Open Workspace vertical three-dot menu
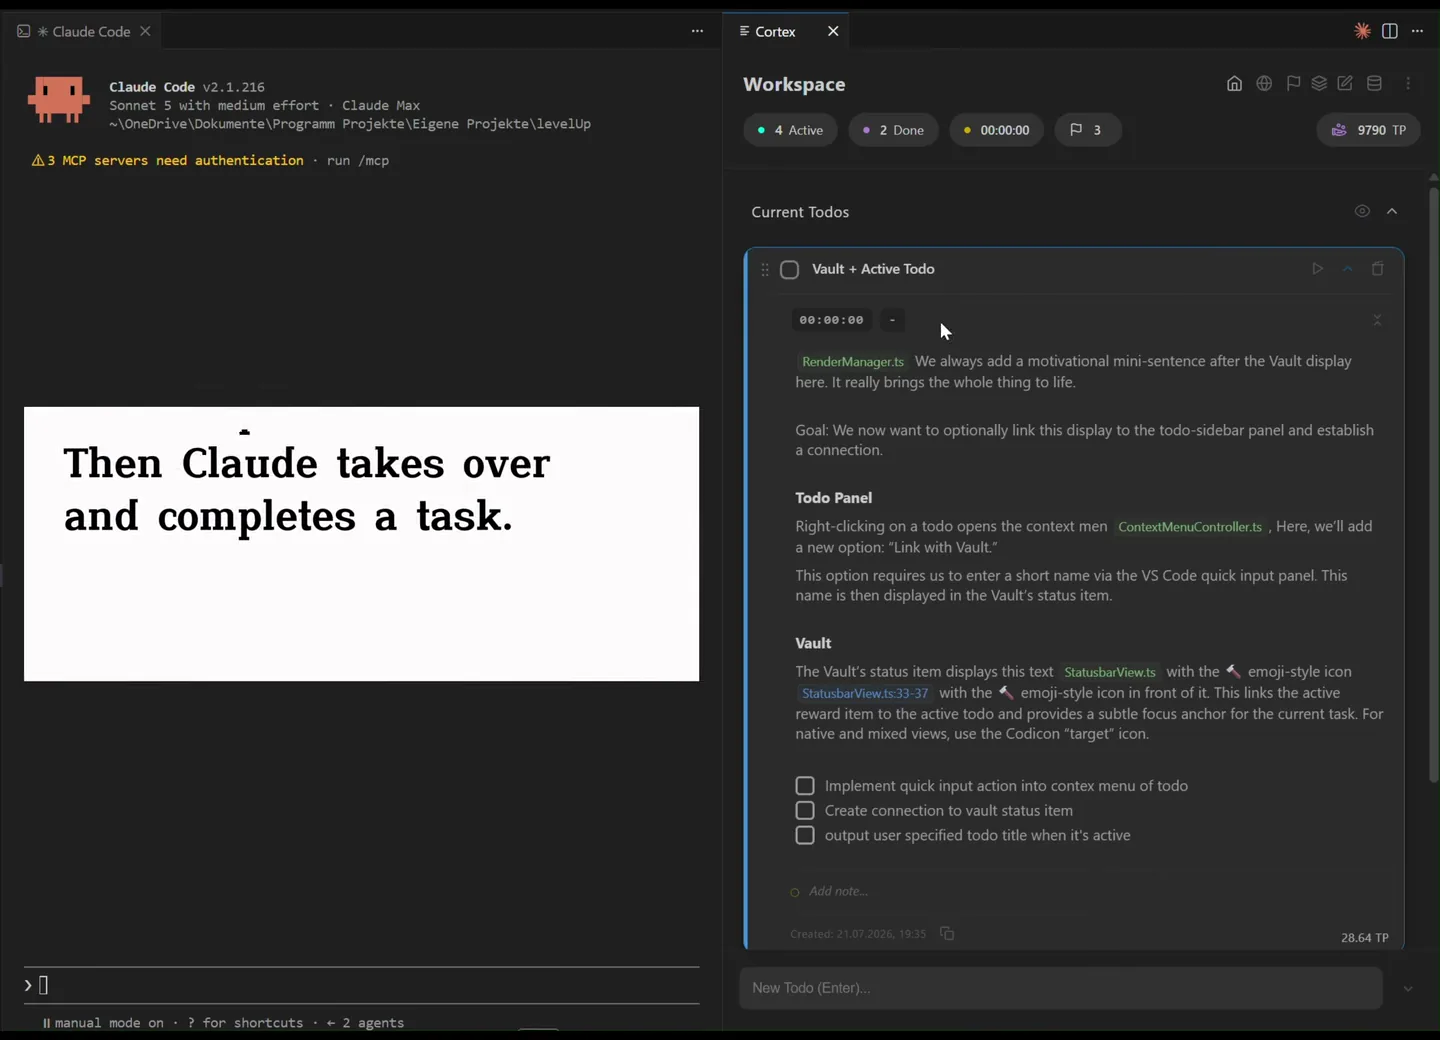Screen dimensions: 1440x1040 click(x=1408, y=84)
